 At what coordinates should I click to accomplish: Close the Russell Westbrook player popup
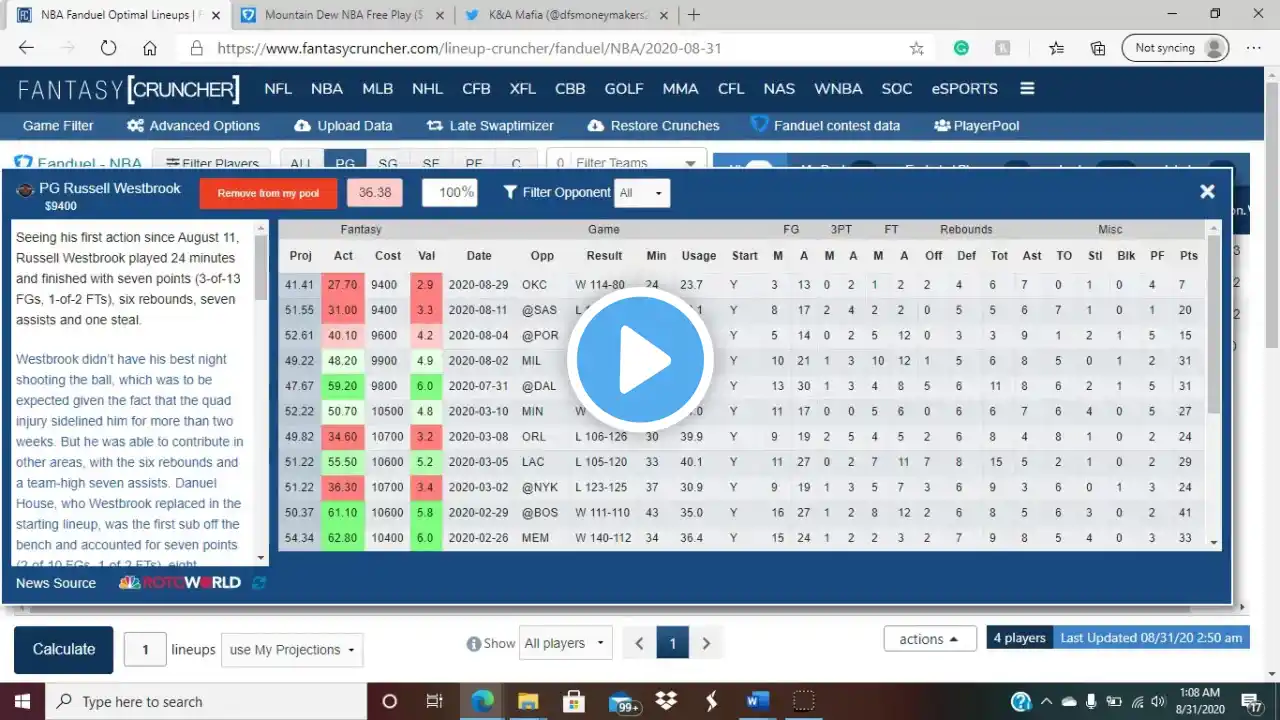[x=1207, y=192]
